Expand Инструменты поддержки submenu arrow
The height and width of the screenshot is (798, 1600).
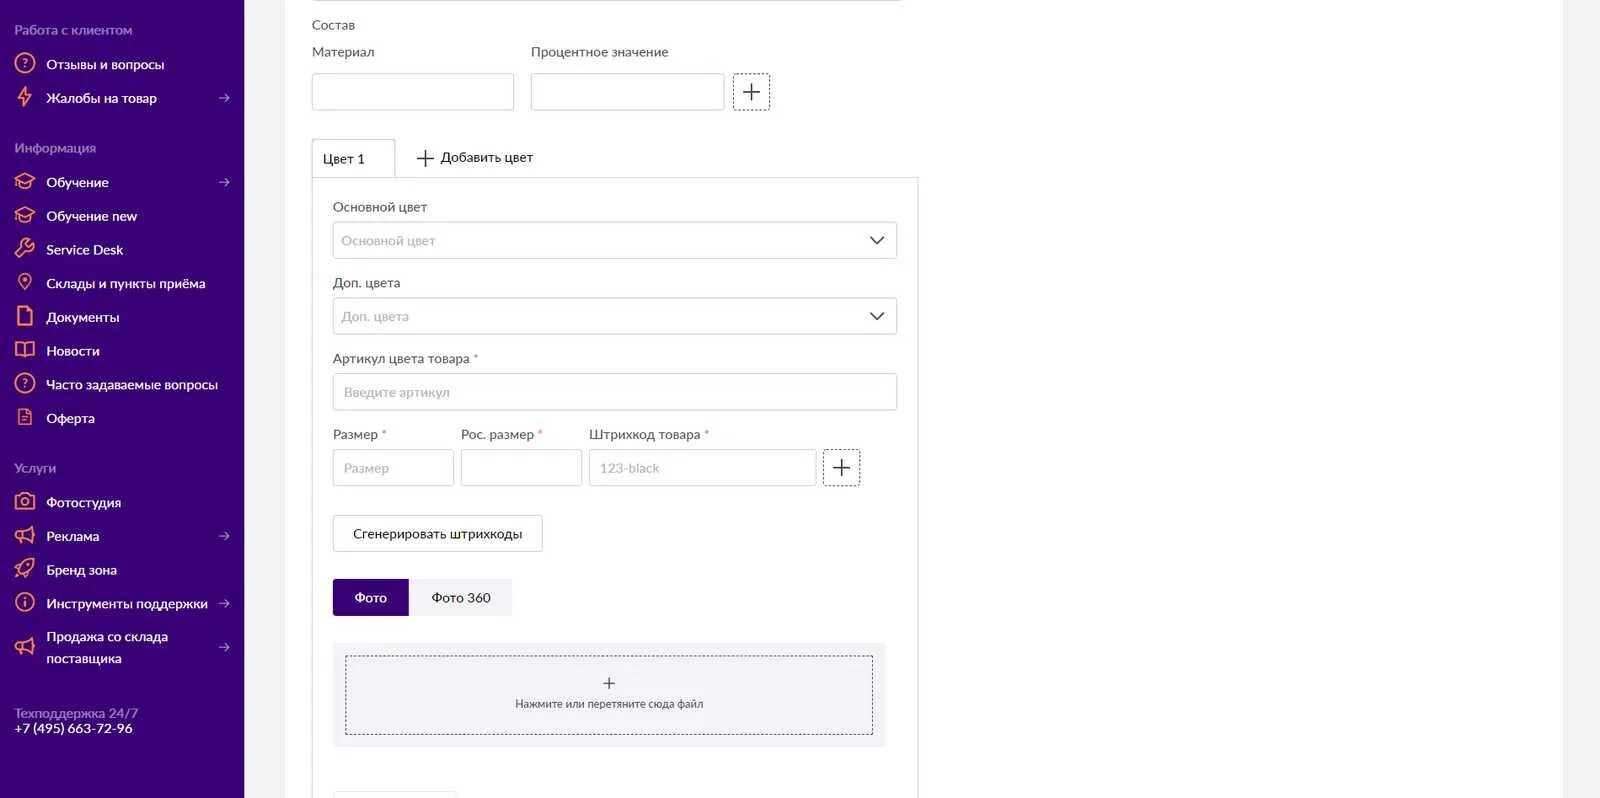pyautogui.click(x=224, y=603)
